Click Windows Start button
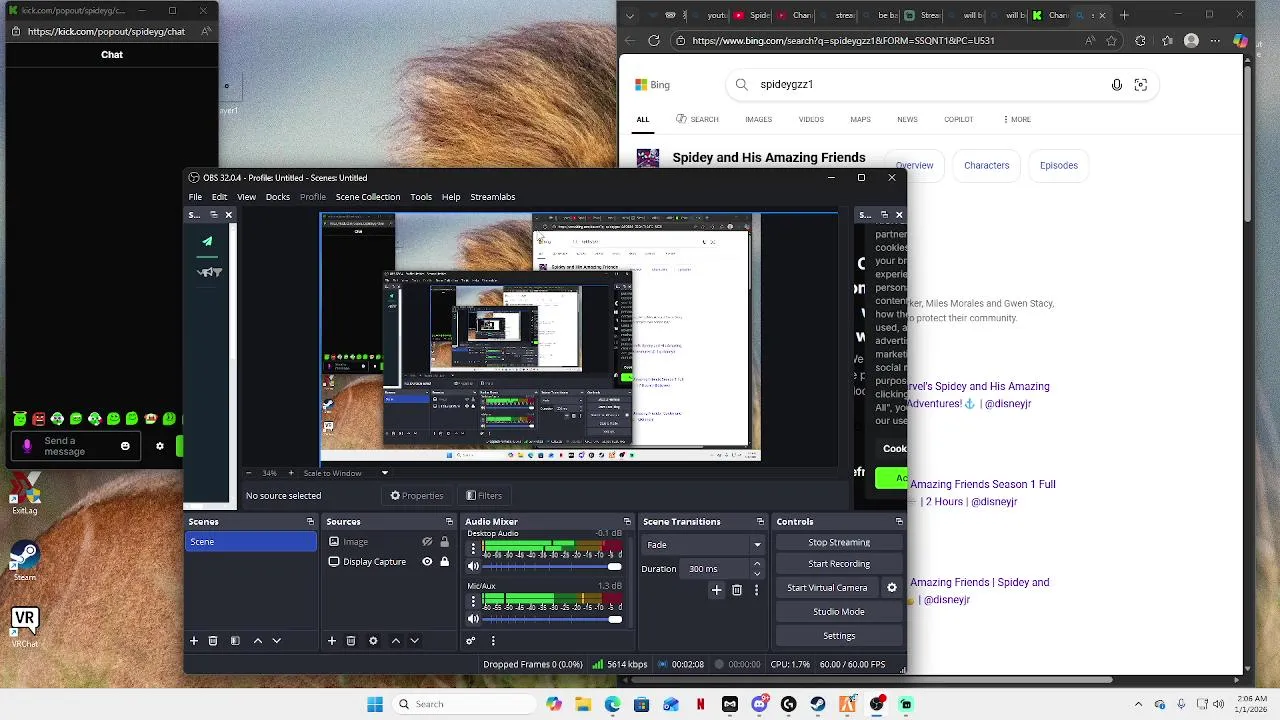This screenshot has height=720, width=1280. 375,704
